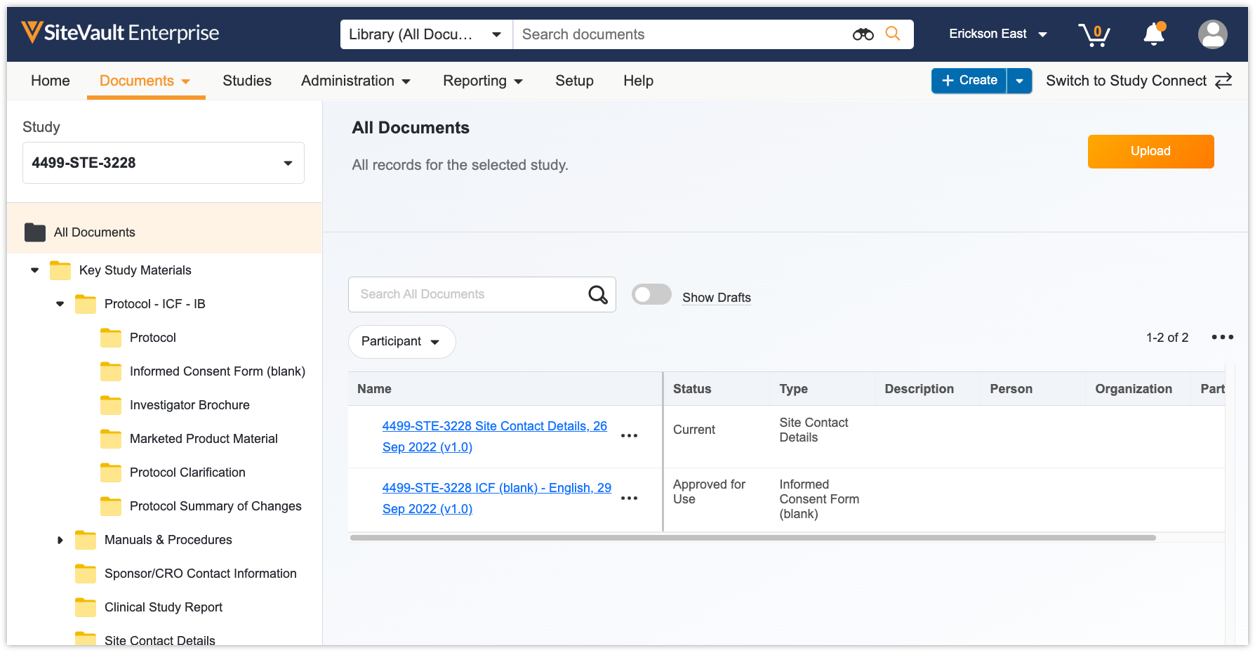Toggle the Show Drafts switch
Viewport: 1255px width, 652px height.
652,295
